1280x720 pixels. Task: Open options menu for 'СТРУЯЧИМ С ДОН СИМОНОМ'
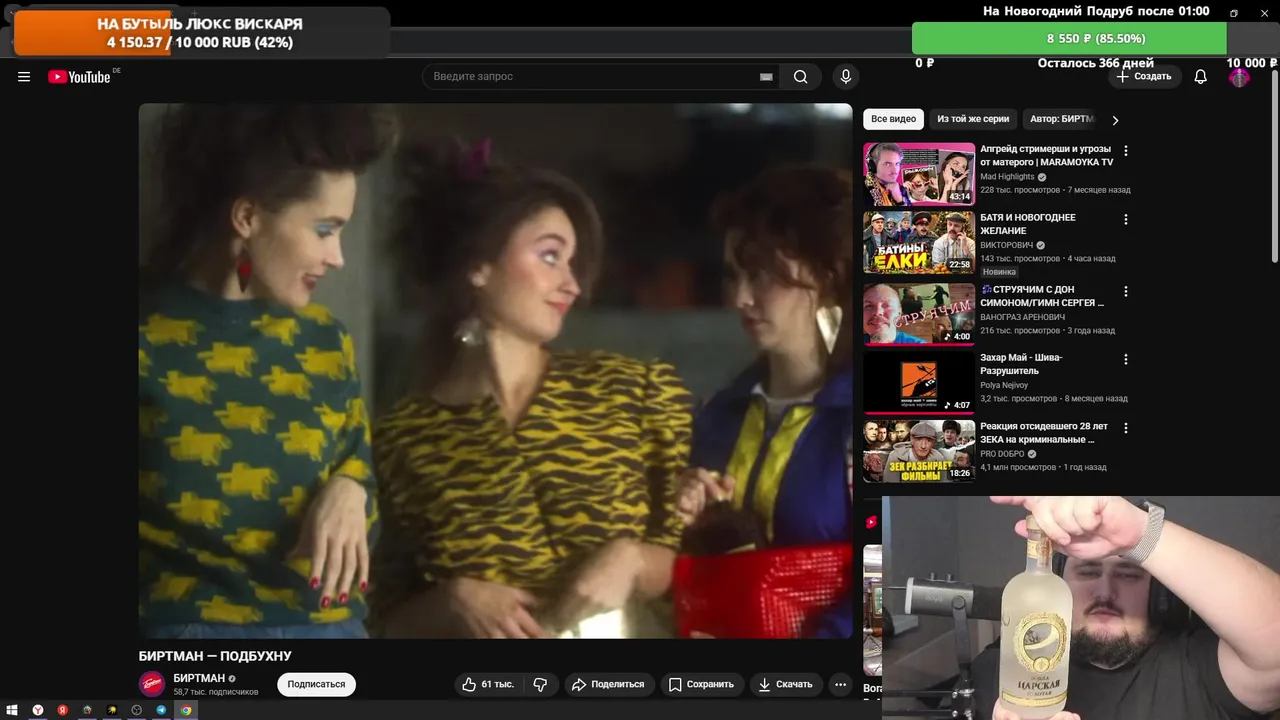[x=1126, y=291]
